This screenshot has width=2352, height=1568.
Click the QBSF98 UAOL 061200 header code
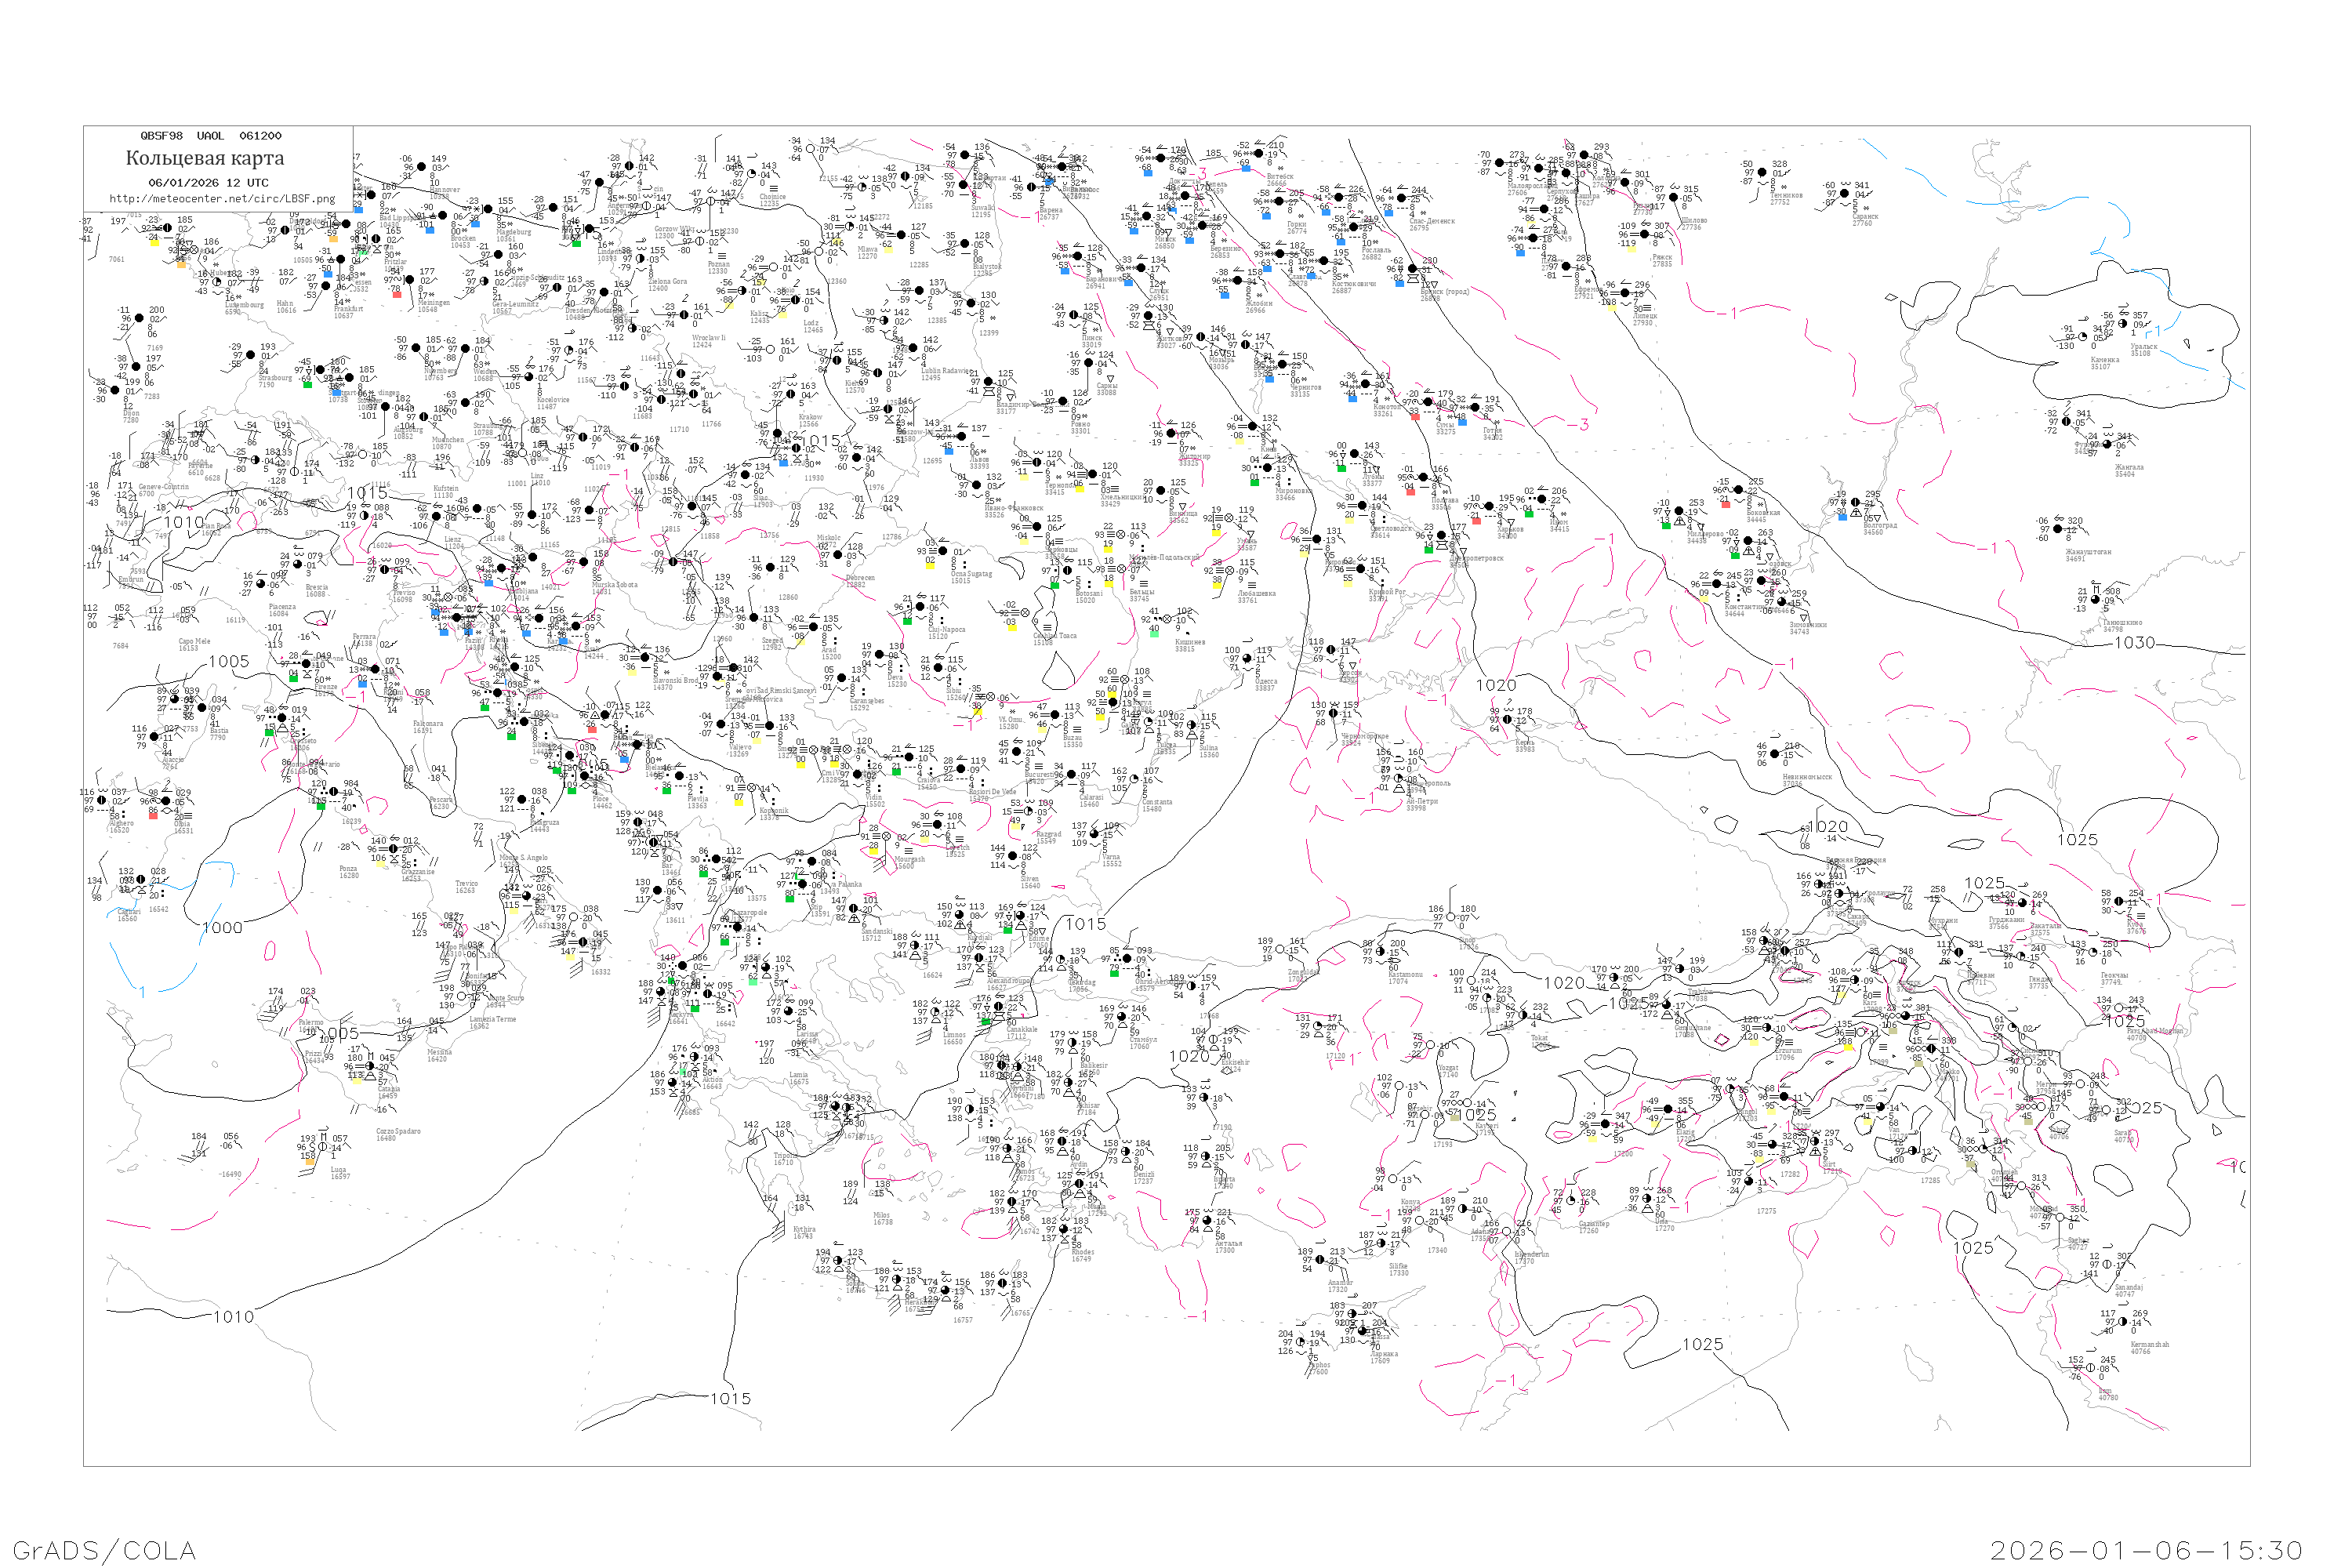[210, 136]
